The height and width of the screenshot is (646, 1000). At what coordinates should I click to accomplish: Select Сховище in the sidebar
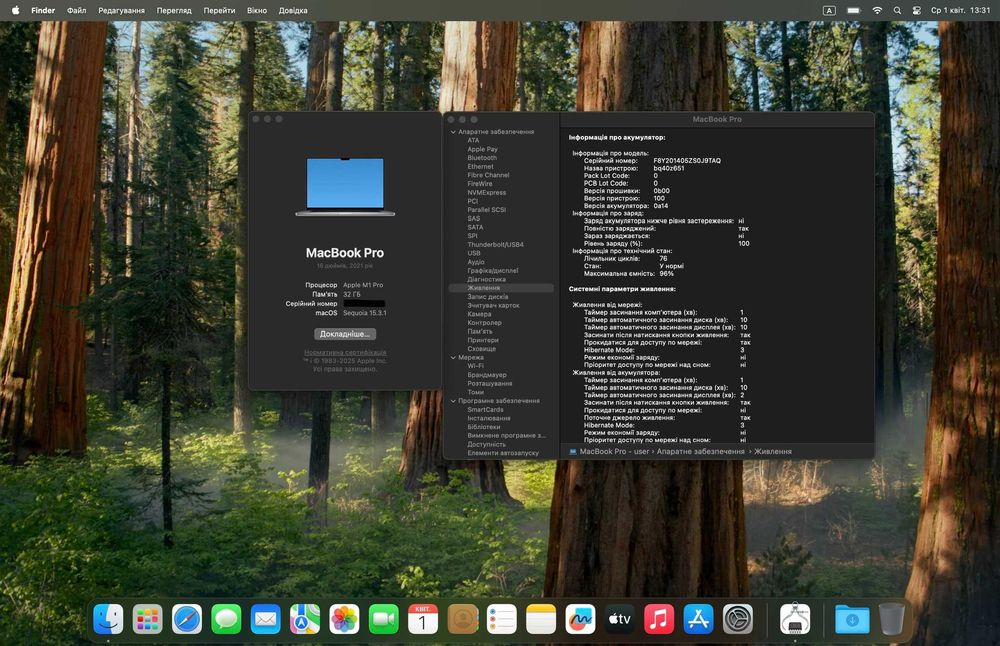[482, 349]
